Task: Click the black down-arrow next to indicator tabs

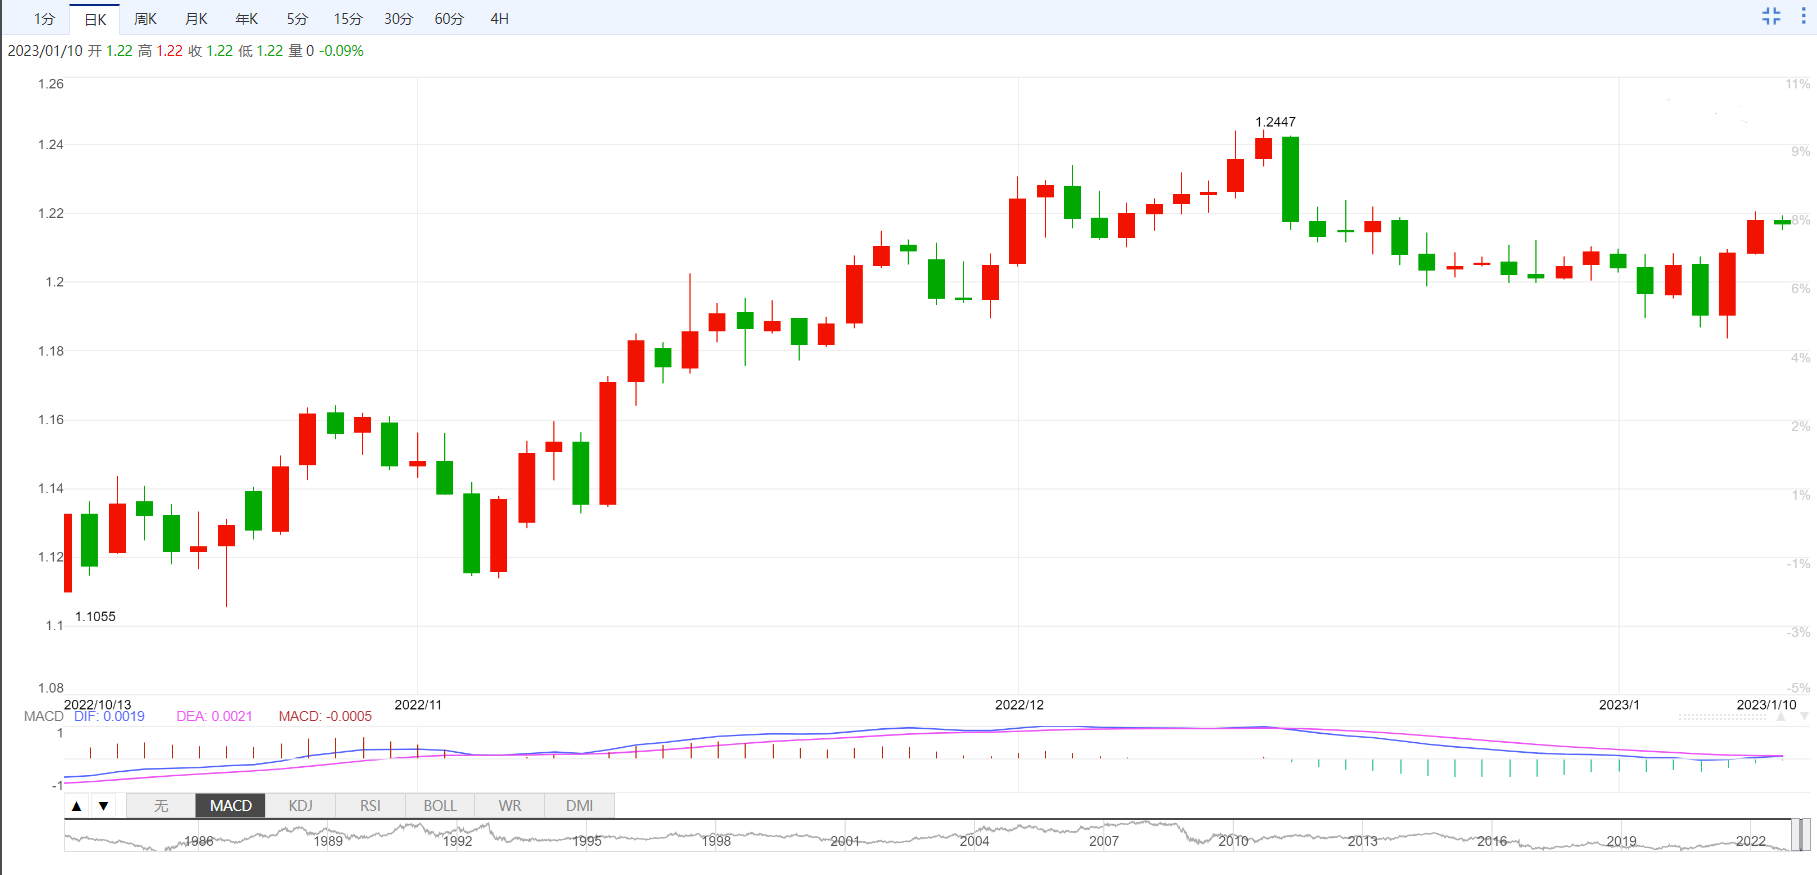Action: point(103,806)
